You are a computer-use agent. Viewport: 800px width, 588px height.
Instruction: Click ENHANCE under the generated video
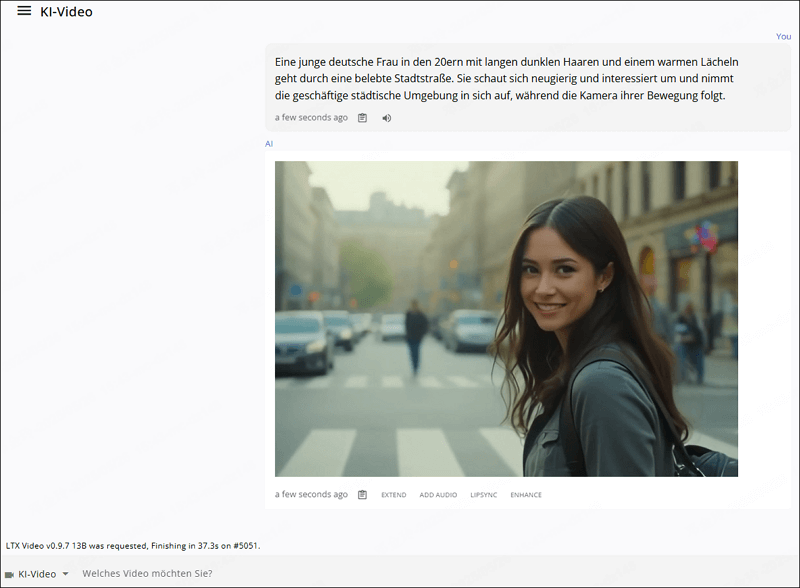[x=526, y=495]
